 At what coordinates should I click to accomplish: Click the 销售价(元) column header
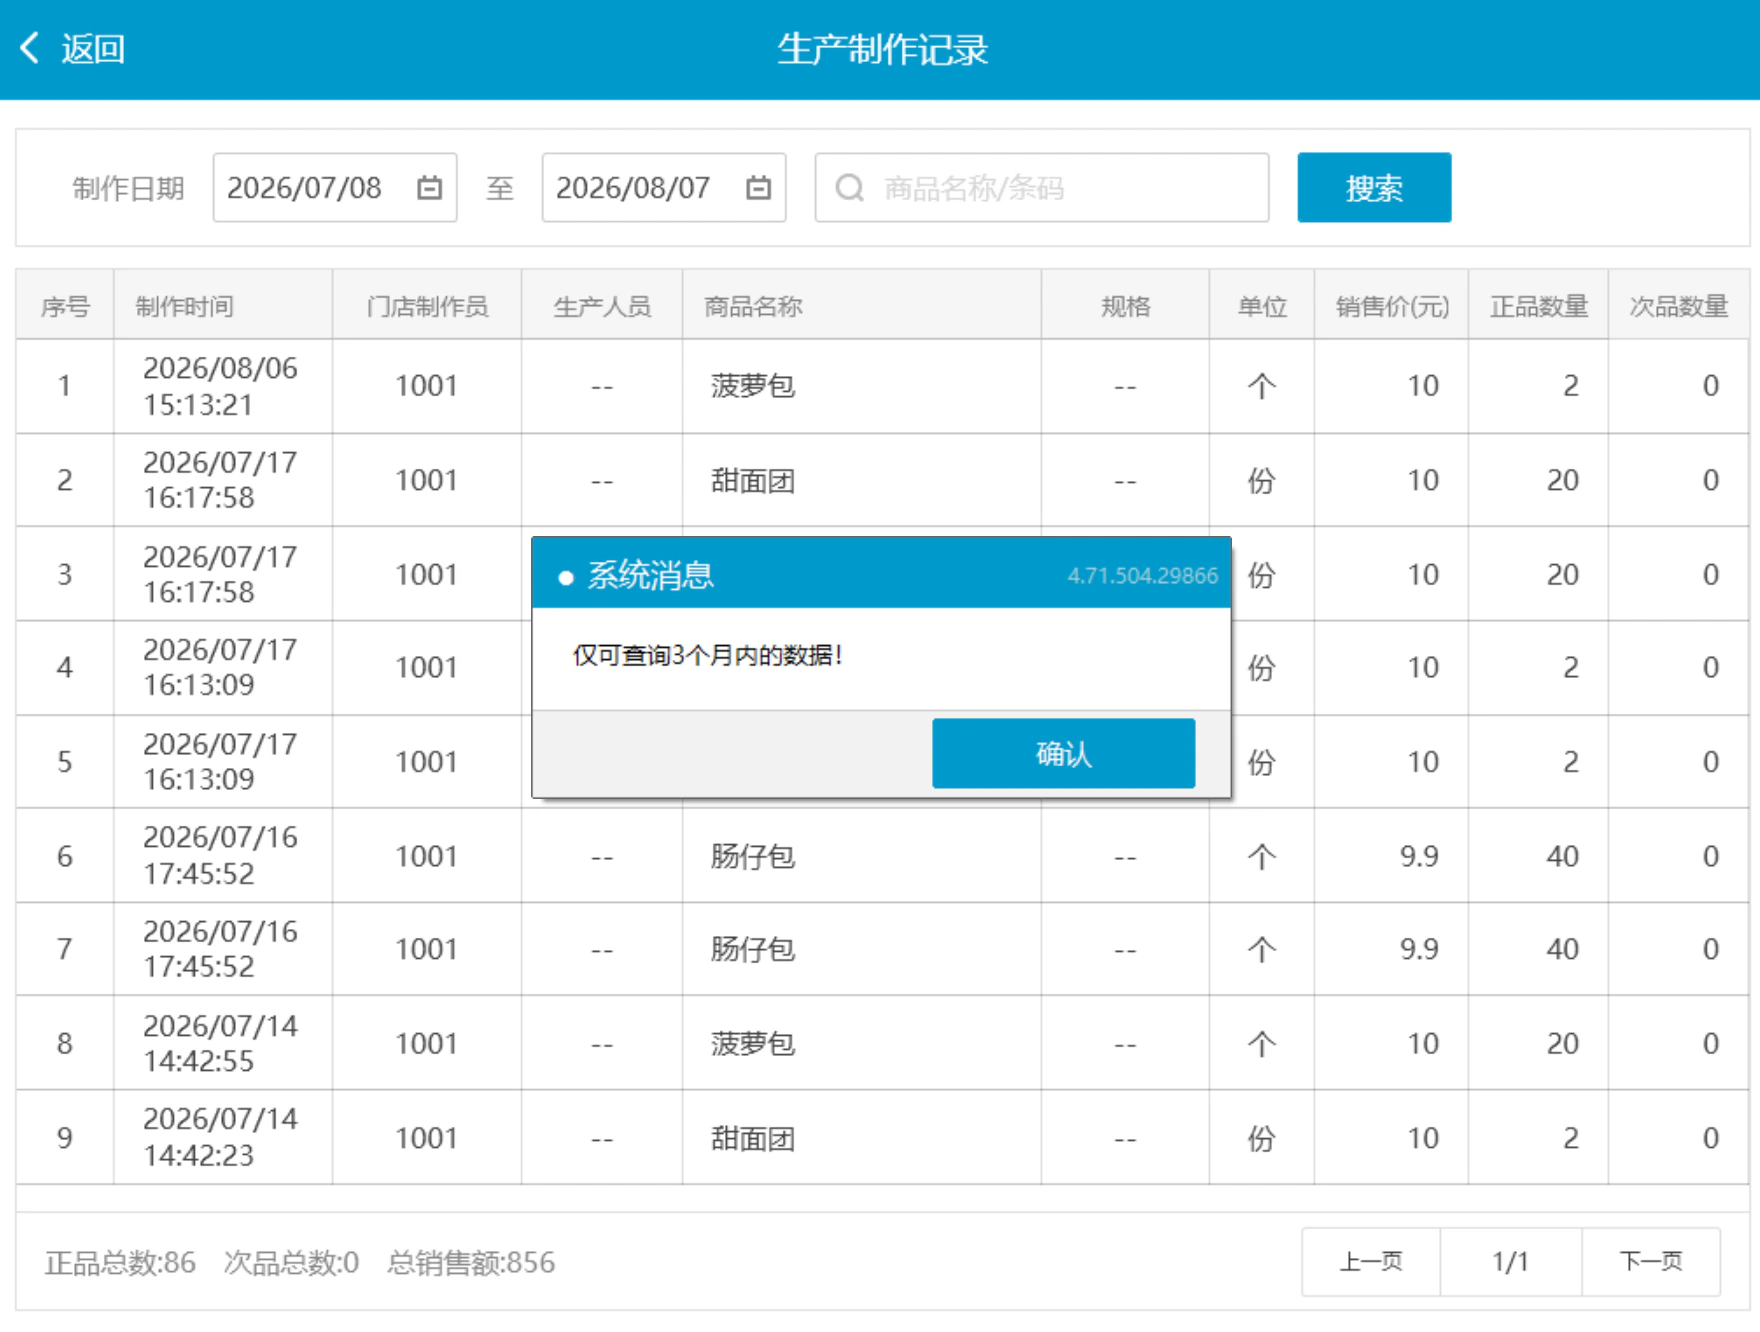click(1391, 306)
